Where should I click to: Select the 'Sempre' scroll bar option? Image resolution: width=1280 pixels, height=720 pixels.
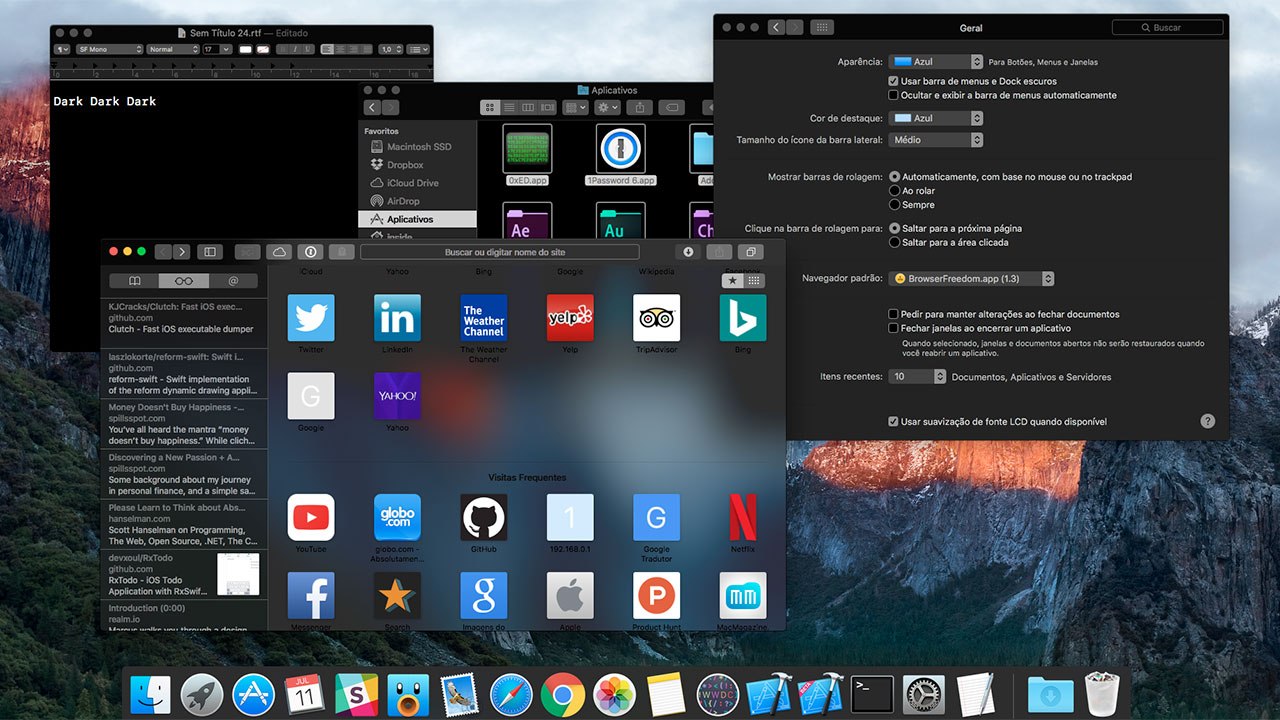(x=894, y=205)
